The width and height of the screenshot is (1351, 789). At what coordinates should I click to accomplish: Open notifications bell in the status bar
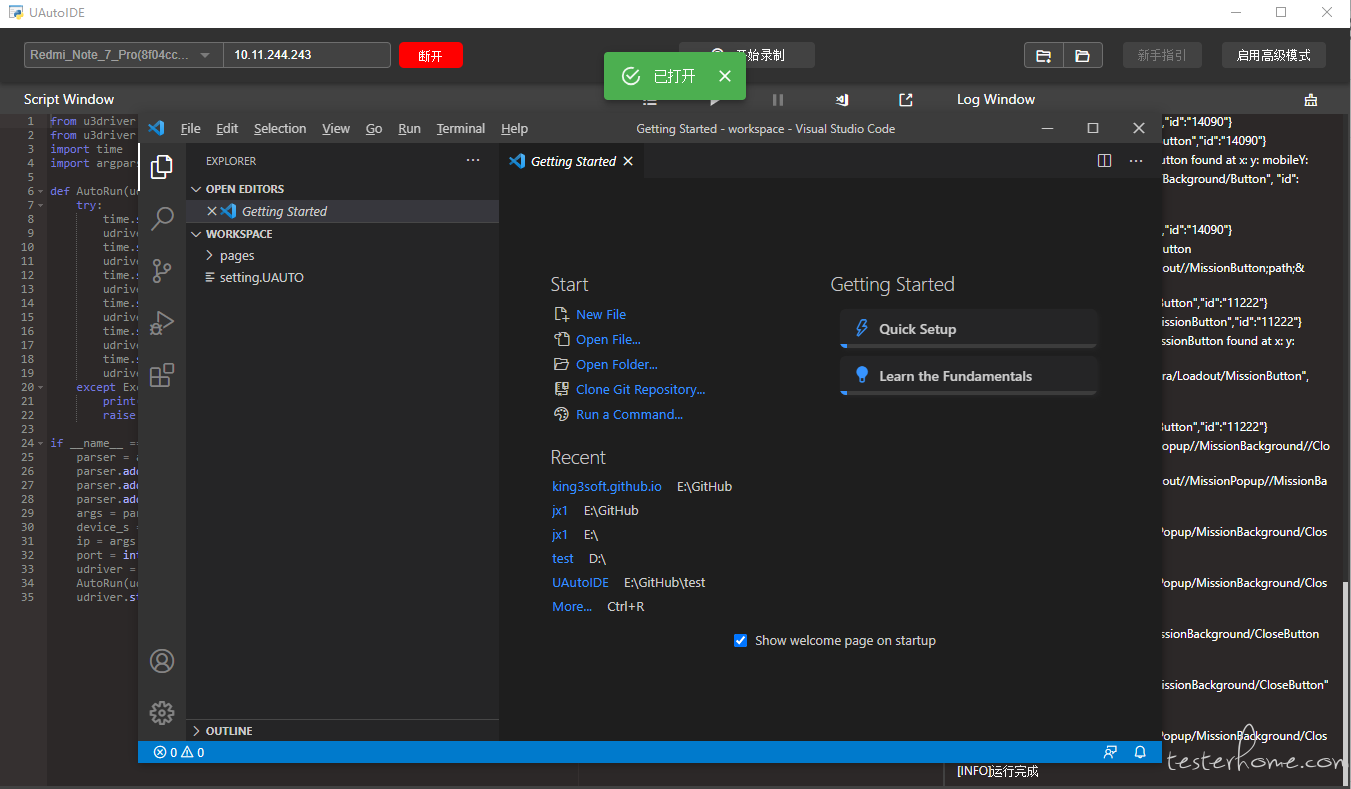click(1140, 752)
